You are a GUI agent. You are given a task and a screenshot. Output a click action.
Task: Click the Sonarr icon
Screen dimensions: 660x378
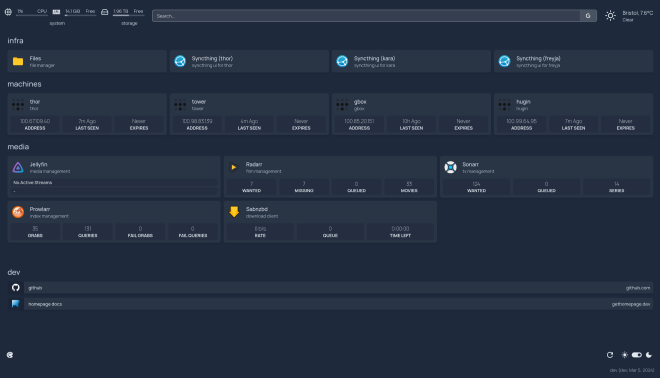(450, 168)
